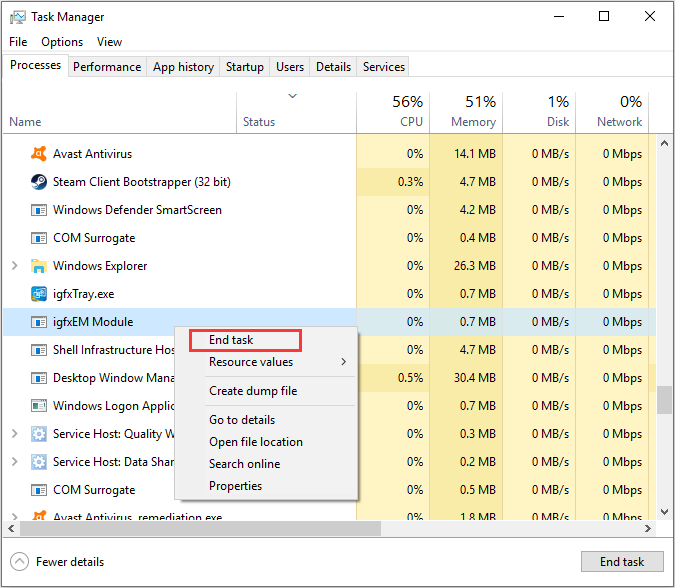Screen dimensions: 675x588
Task: Click the Steam Client Bootstrapper icon
Action: pyautogui.click(x=39, y=182)
